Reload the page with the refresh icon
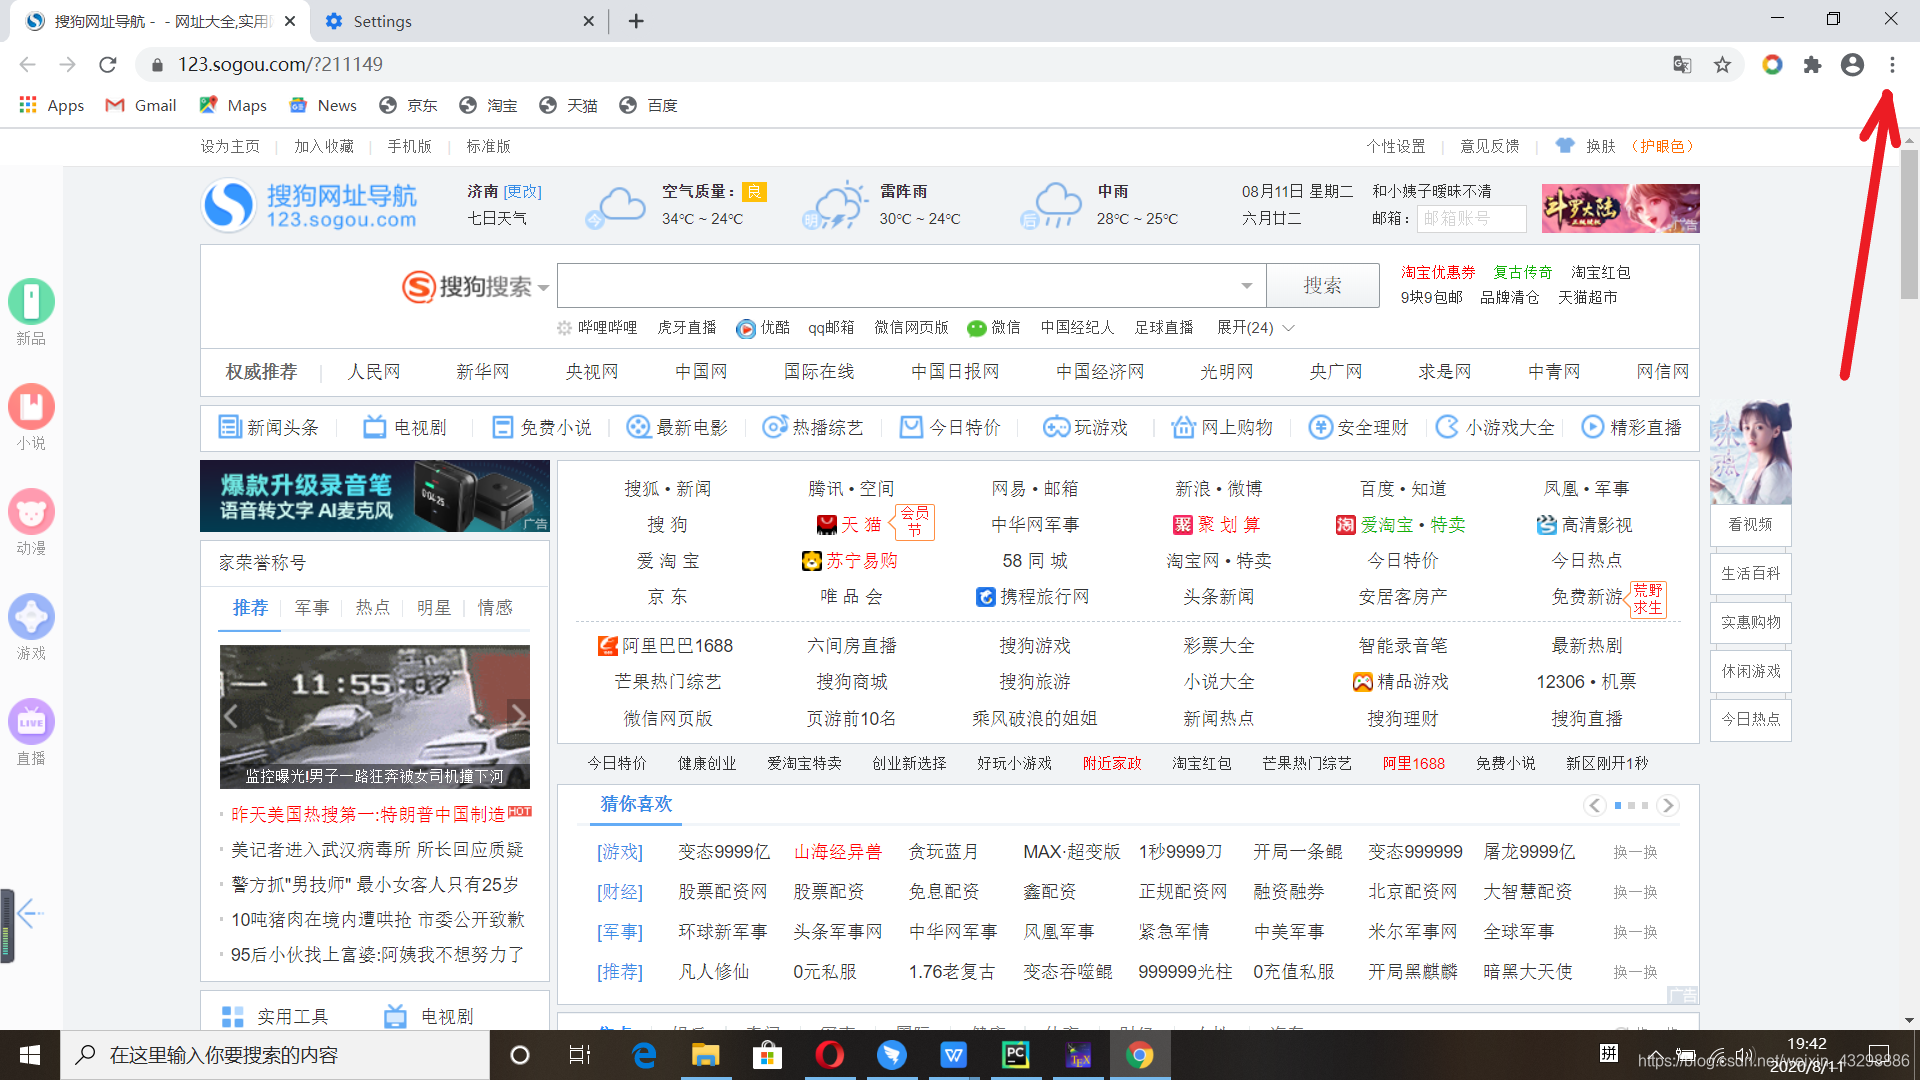Image resolution: width=1920 pixels, height=1080 pixels. click(108, 65)
